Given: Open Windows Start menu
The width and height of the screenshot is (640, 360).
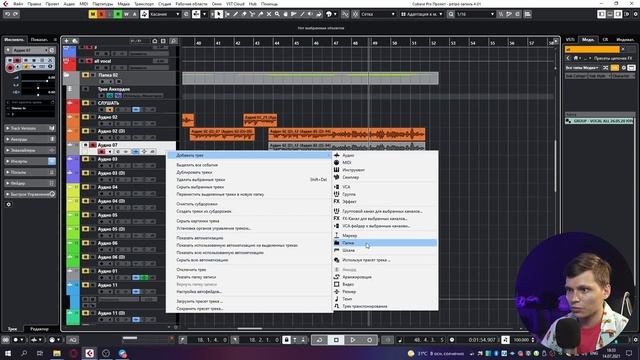Looking at the screenshot, I should tap(7, 353).
